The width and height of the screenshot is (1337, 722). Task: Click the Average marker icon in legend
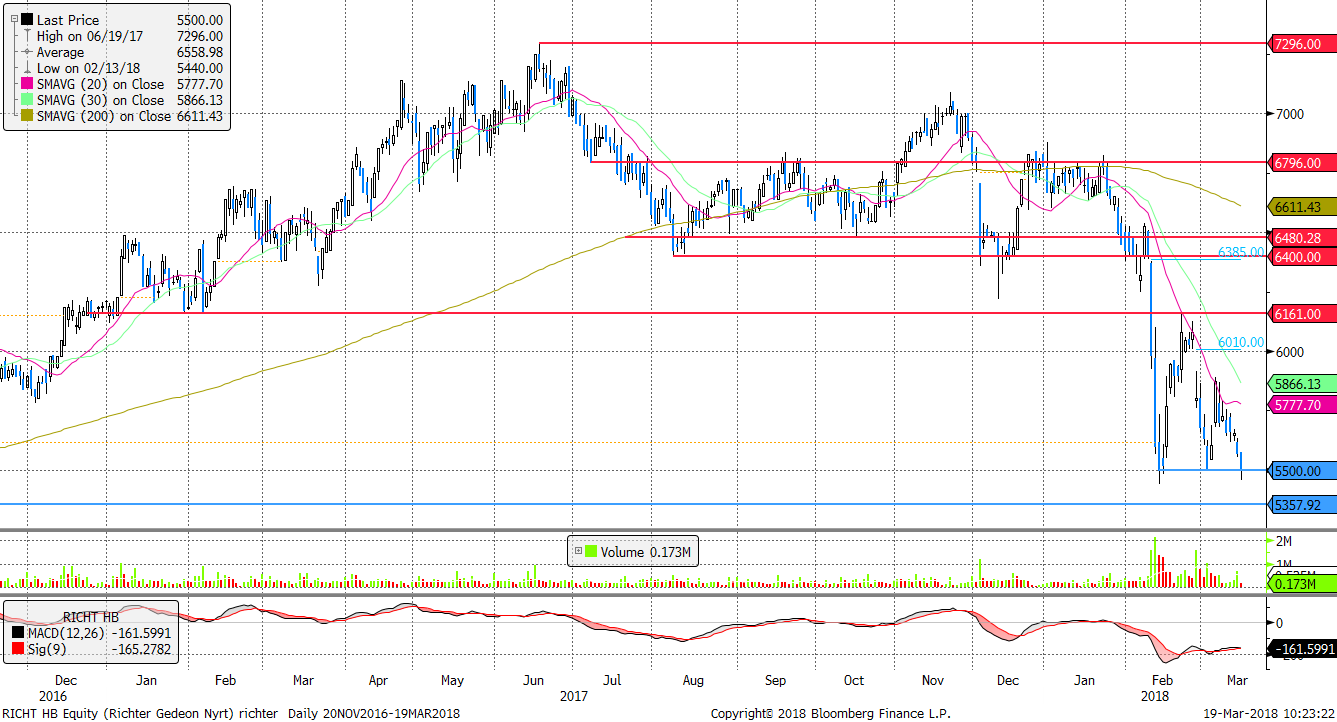point(25,52)
